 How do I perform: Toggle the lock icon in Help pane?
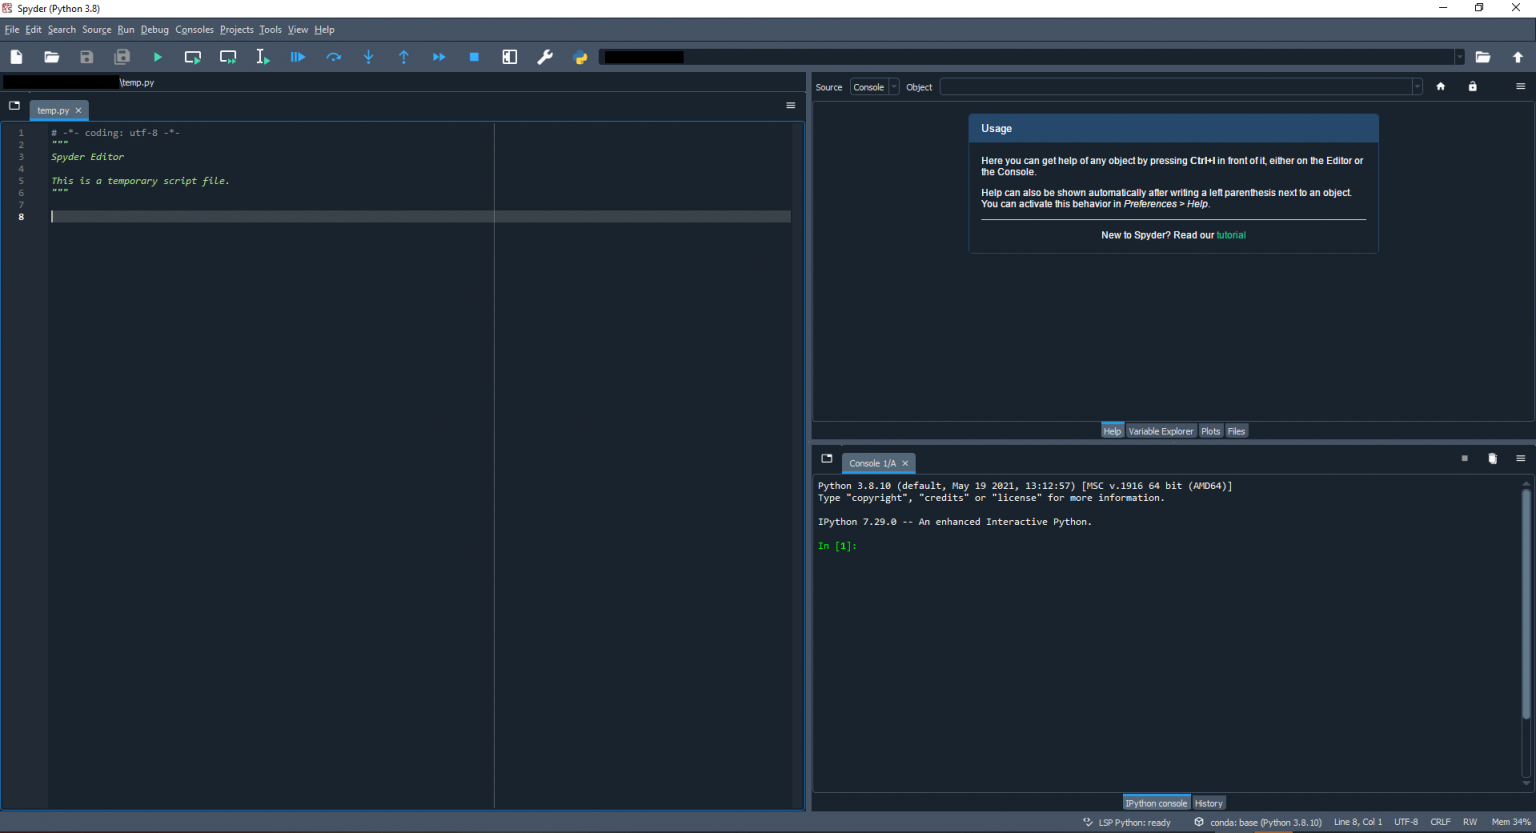1472,87
